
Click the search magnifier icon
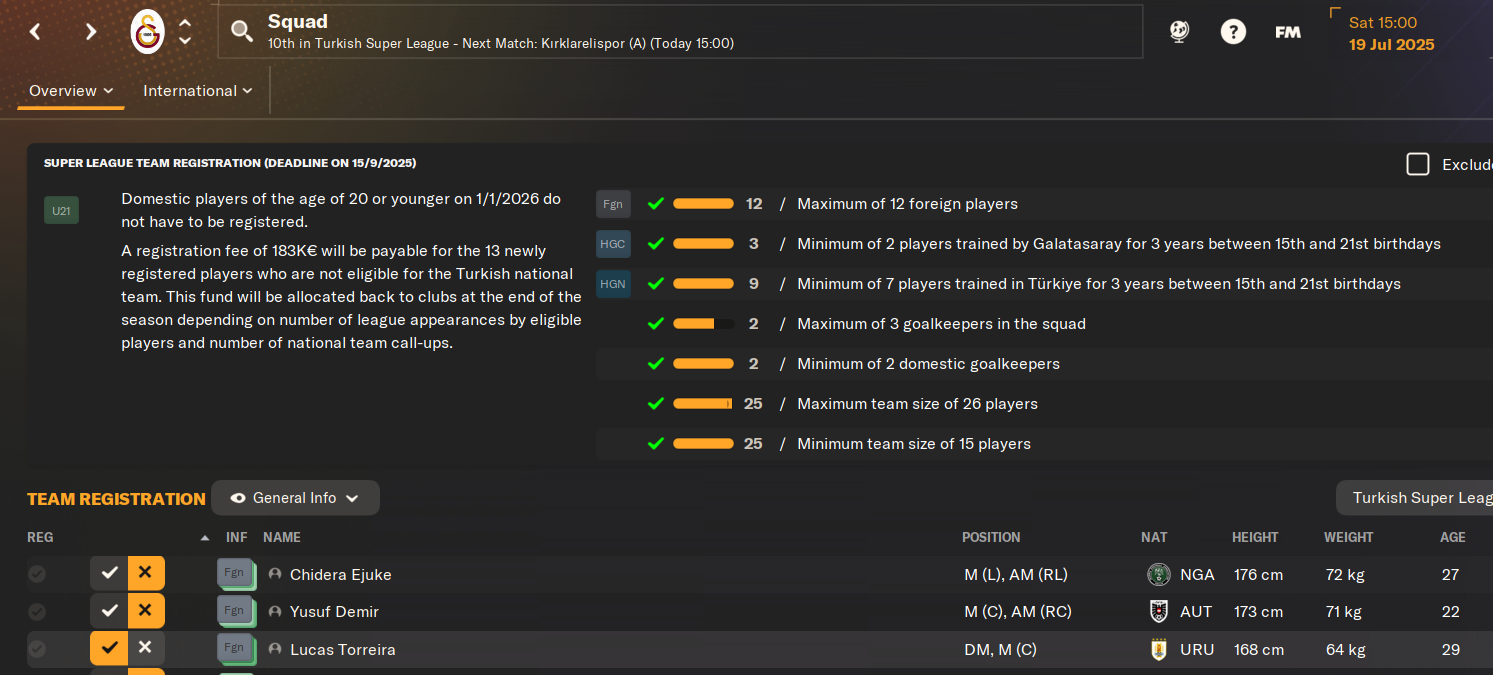[242, 31]
